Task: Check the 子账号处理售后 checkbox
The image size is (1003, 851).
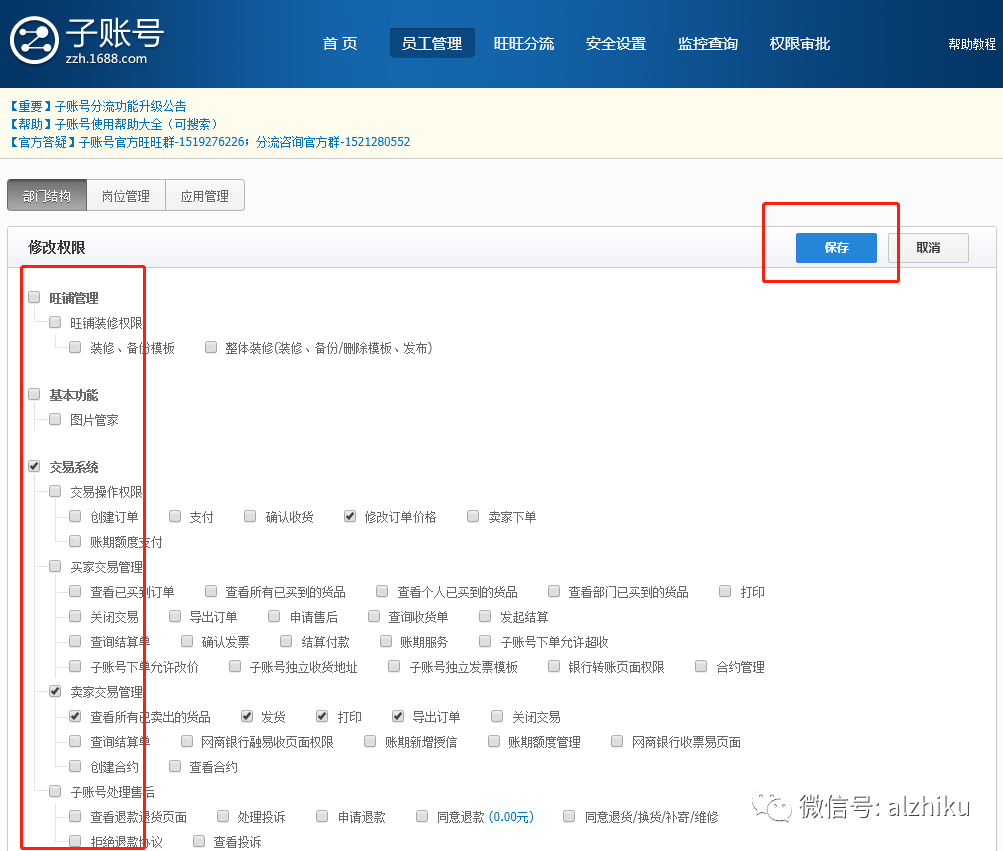Action: 55,791
